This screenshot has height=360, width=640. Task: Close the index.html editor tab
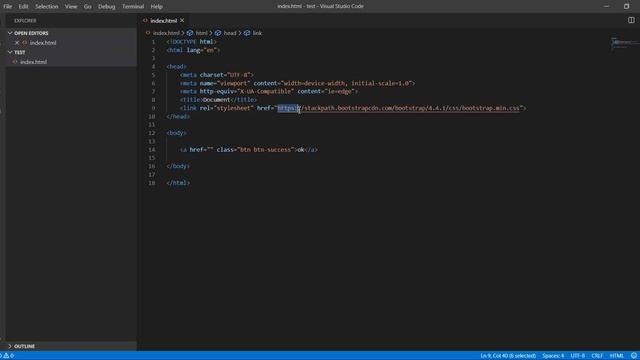(x=182, y=20)
